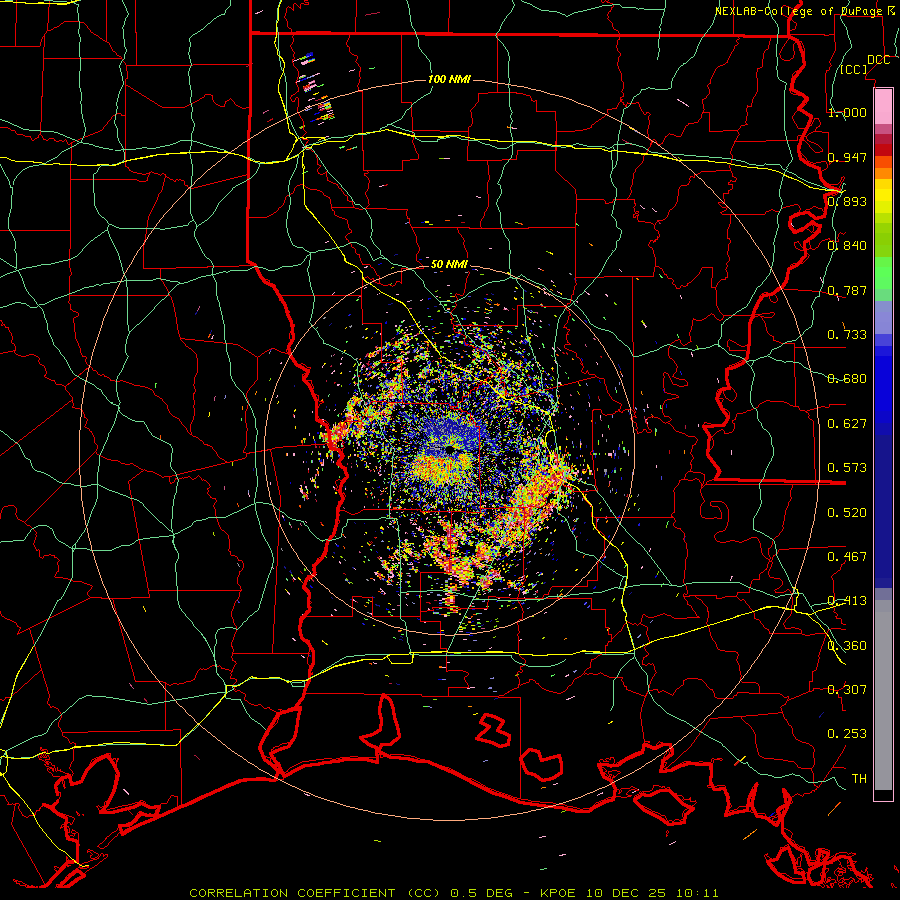Click the [CC] legend header
The height and width of the screenshot is (900, 900).
[853, 69]
